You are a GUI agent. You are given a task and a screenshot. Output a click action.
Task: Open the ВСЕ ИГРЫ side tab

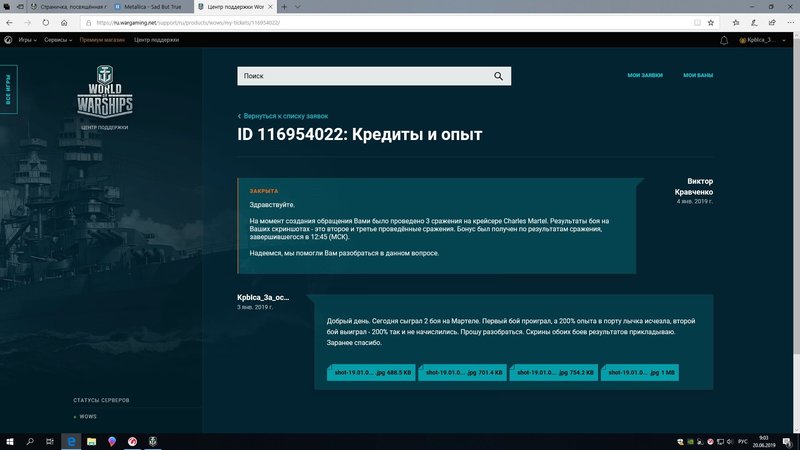click(9, 89)
